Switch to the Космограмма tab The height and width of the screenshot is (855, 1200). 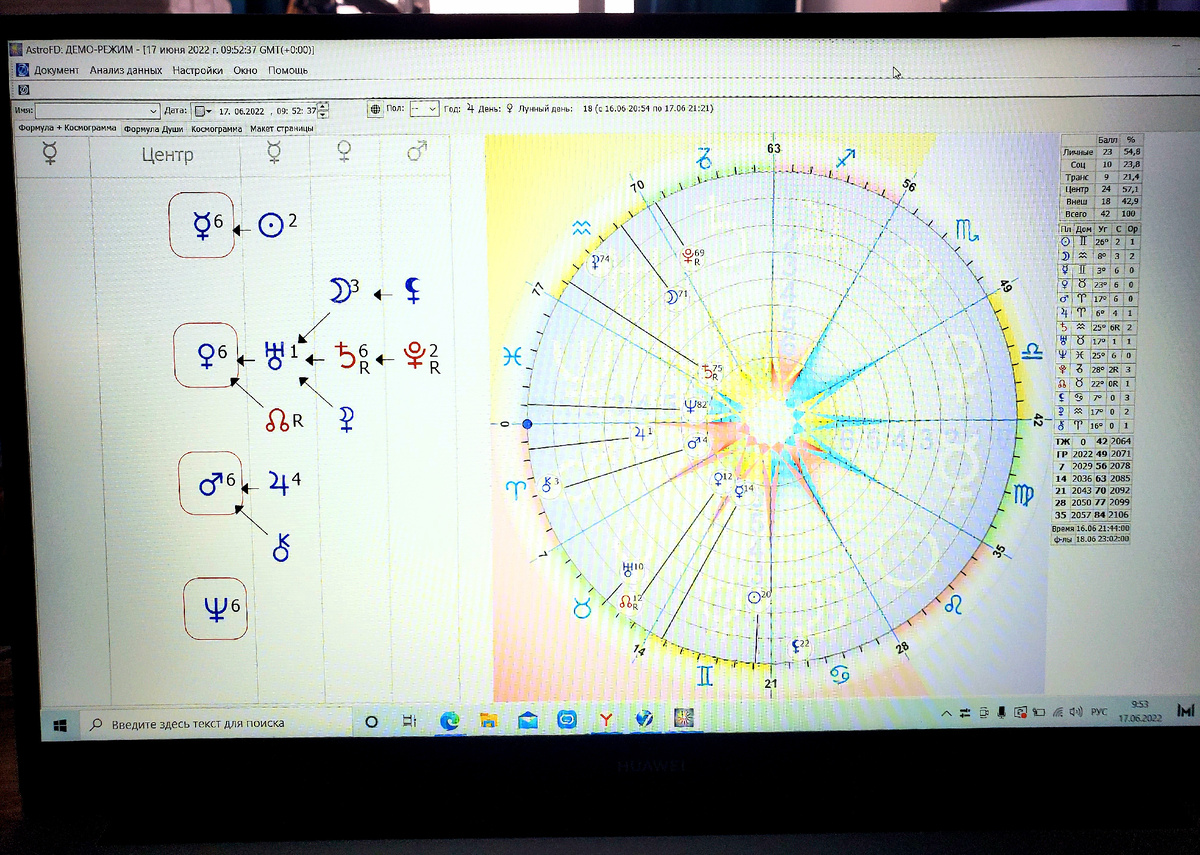tap(217, 129)
